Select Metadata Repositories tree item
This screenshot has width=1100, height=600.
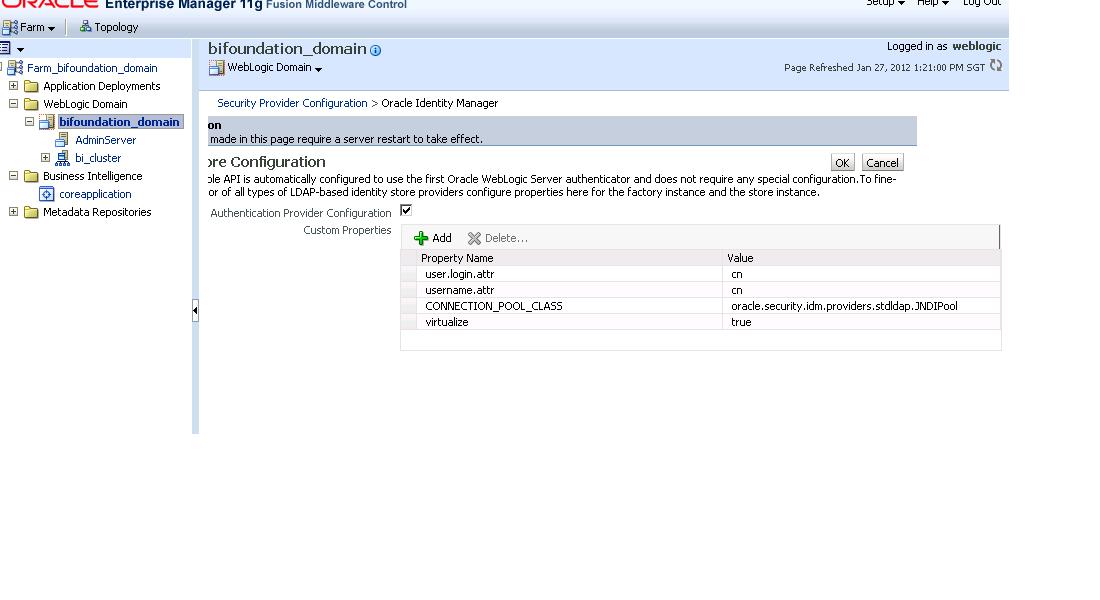97,213
